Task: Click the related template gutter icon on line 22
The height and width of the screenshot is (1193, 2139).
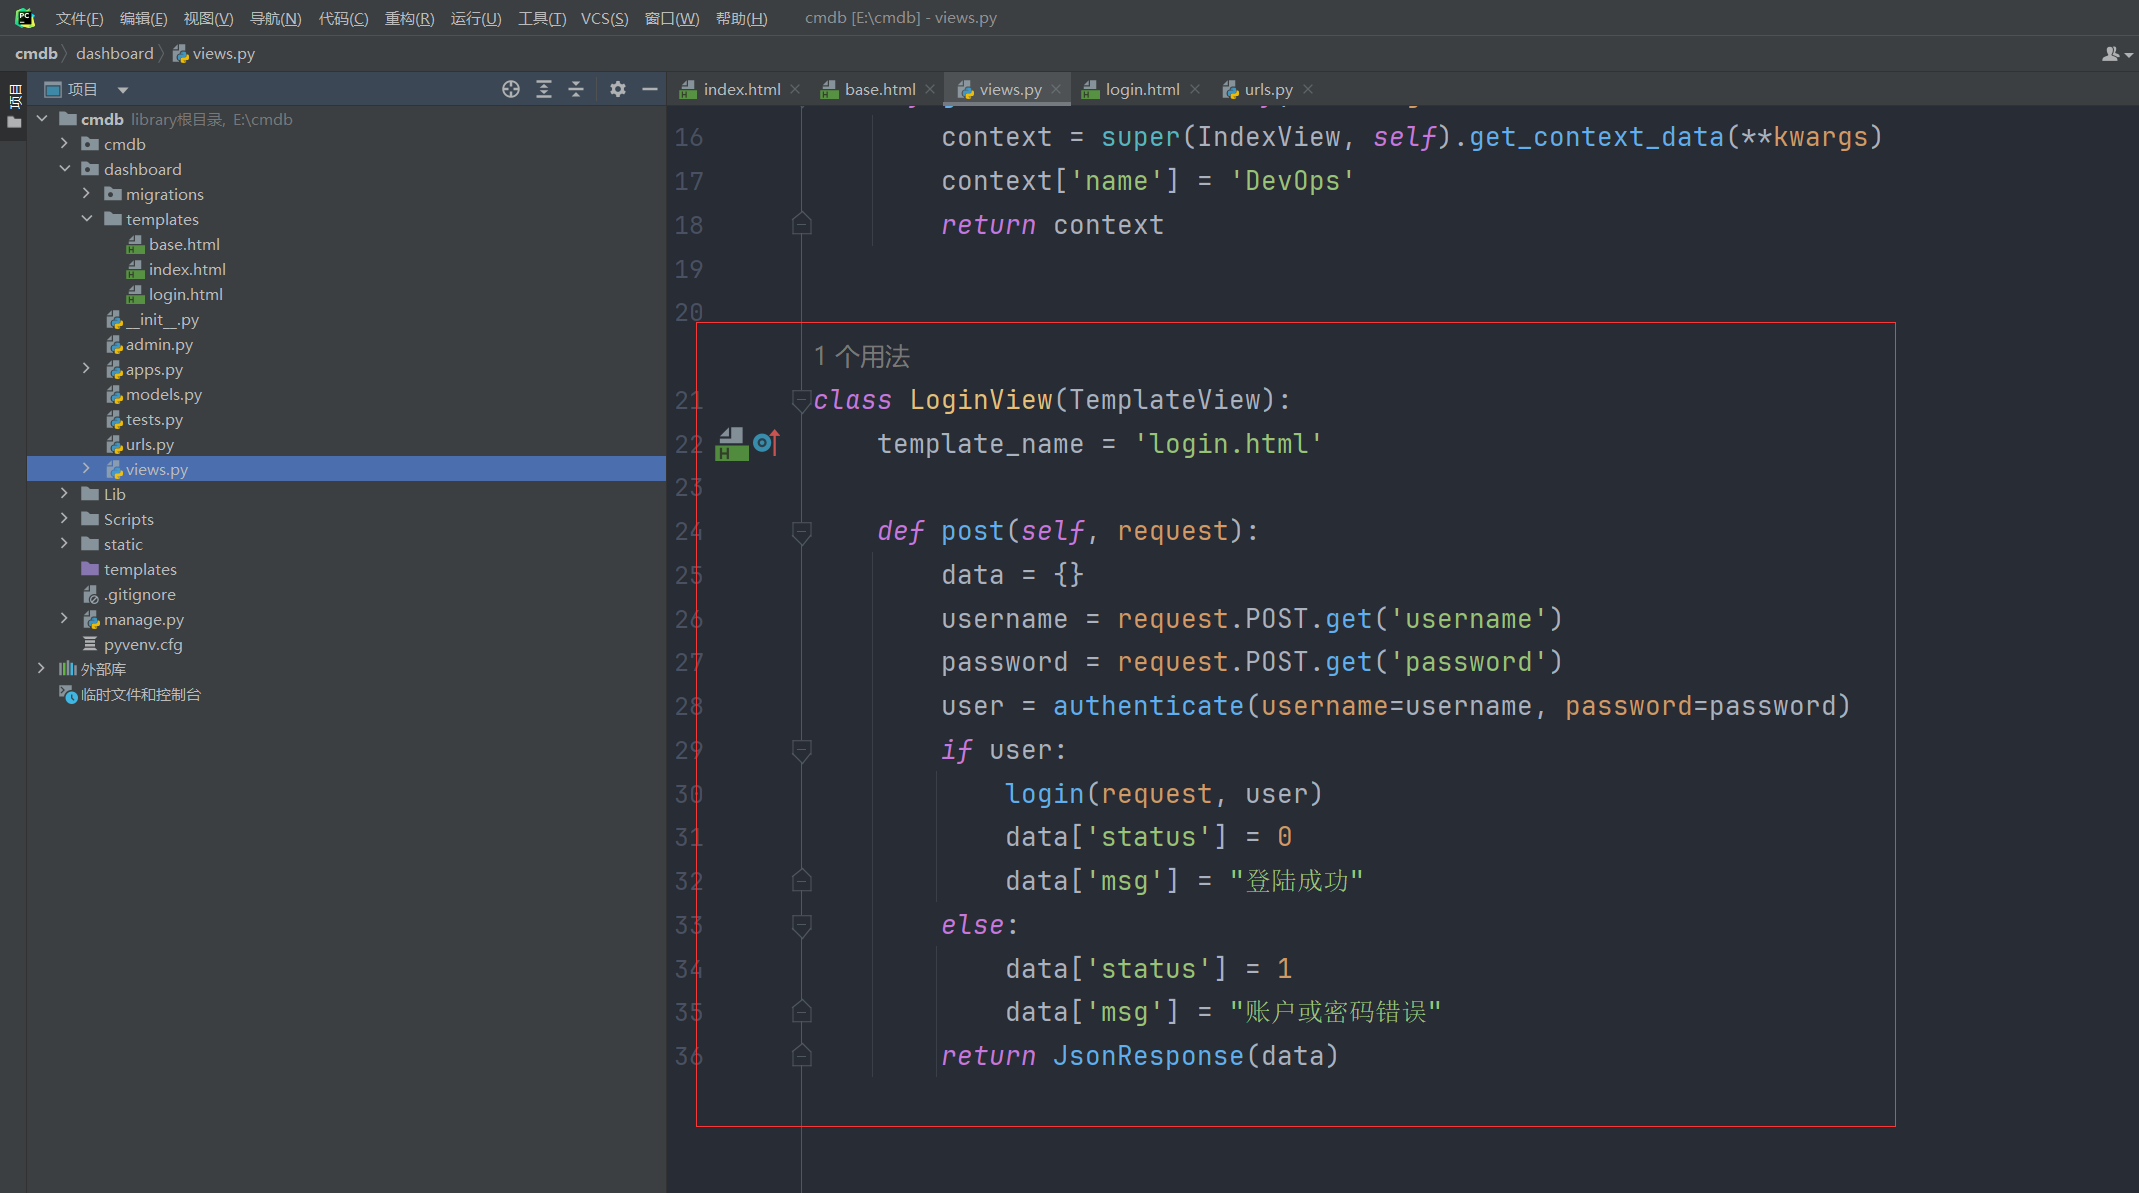Action: coord(732,444)
